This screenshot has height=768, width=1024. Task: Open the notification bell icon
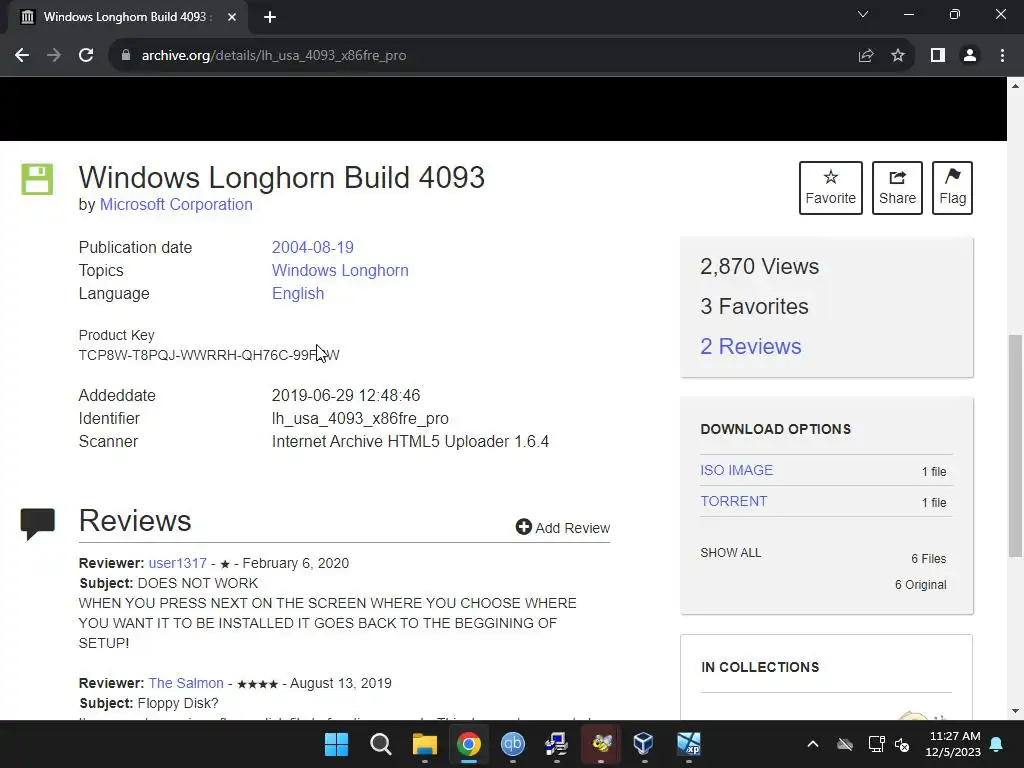click(997, 744)
